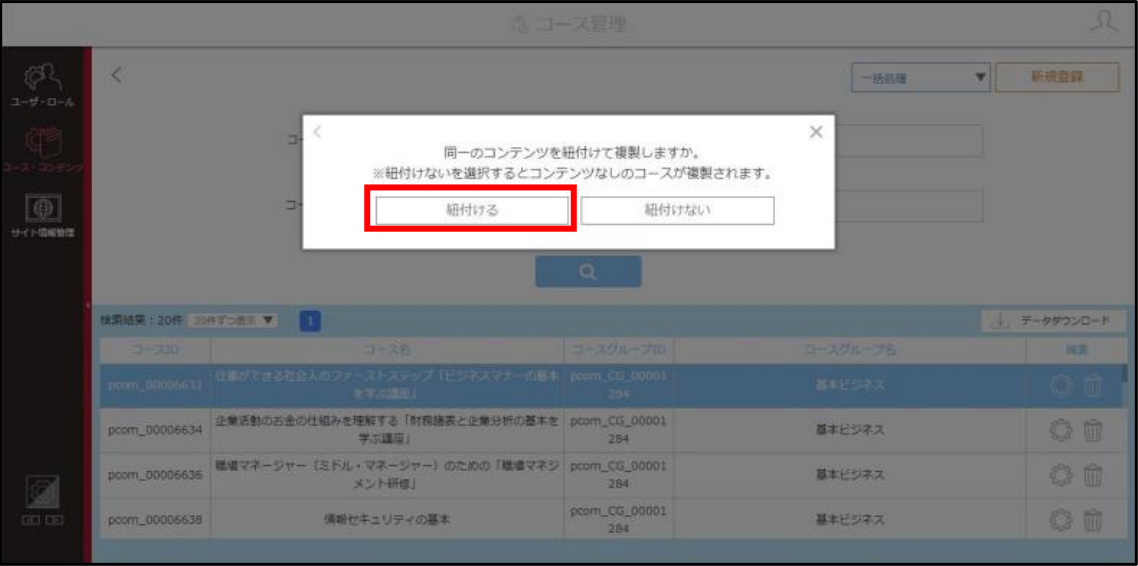Viewport: 1138px width, 566px height.
Task: Click the course name starting 職場マネージャー
Action: coord(388,475)
